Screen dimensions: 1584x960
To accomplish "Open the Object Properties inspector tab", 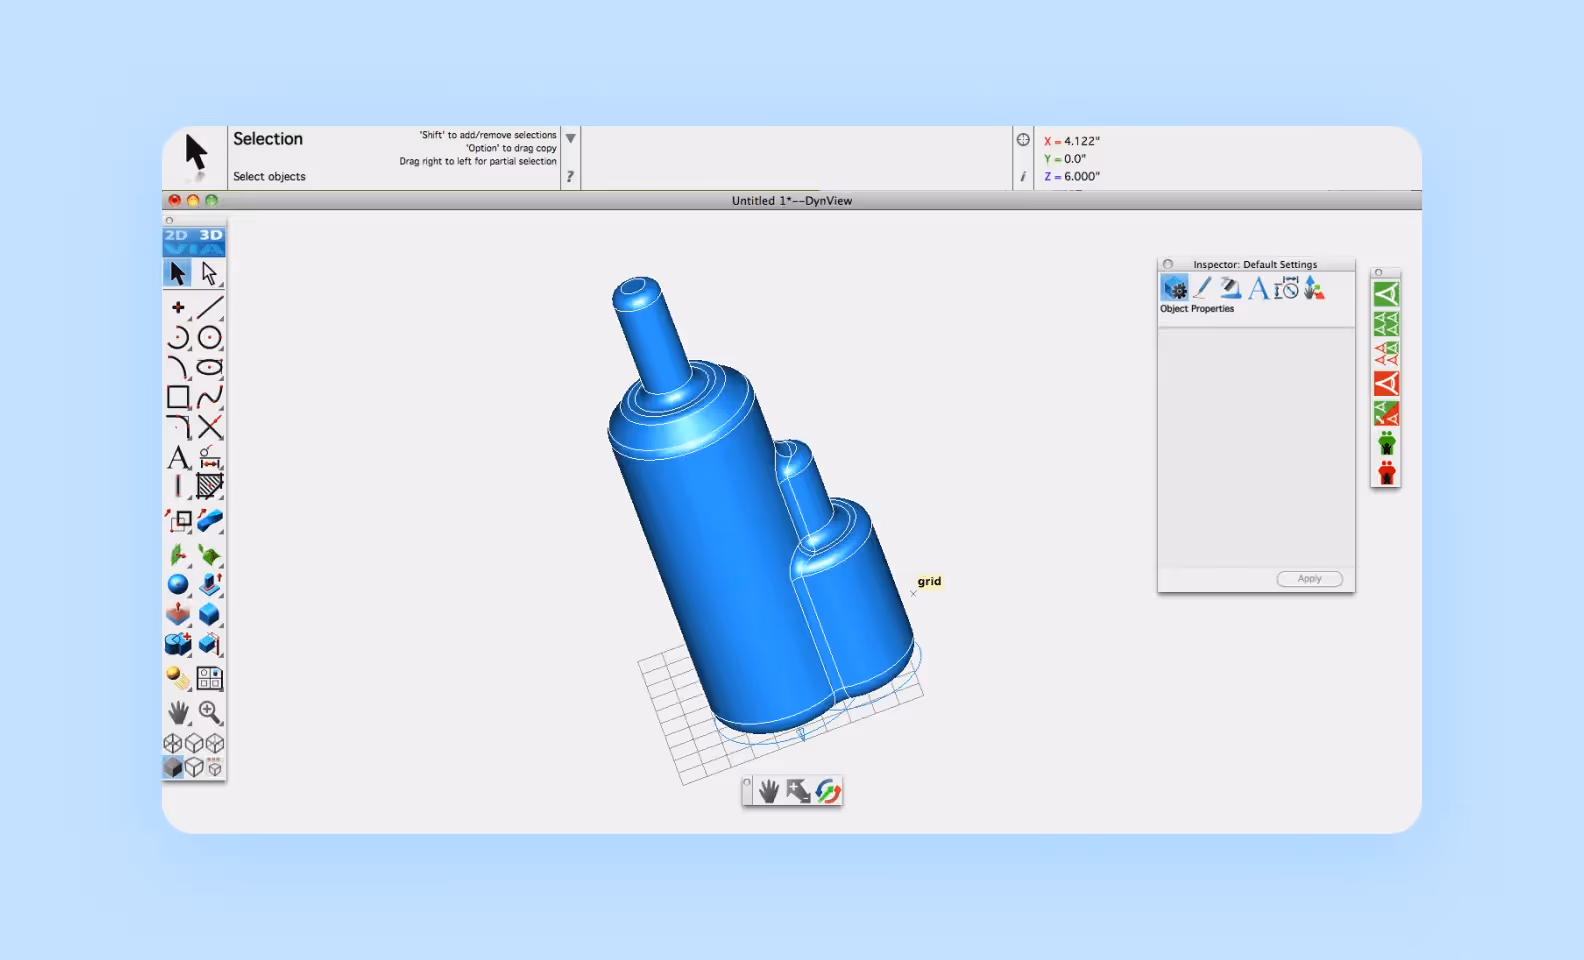I will pyautogui.click(x=1174, y=288).
